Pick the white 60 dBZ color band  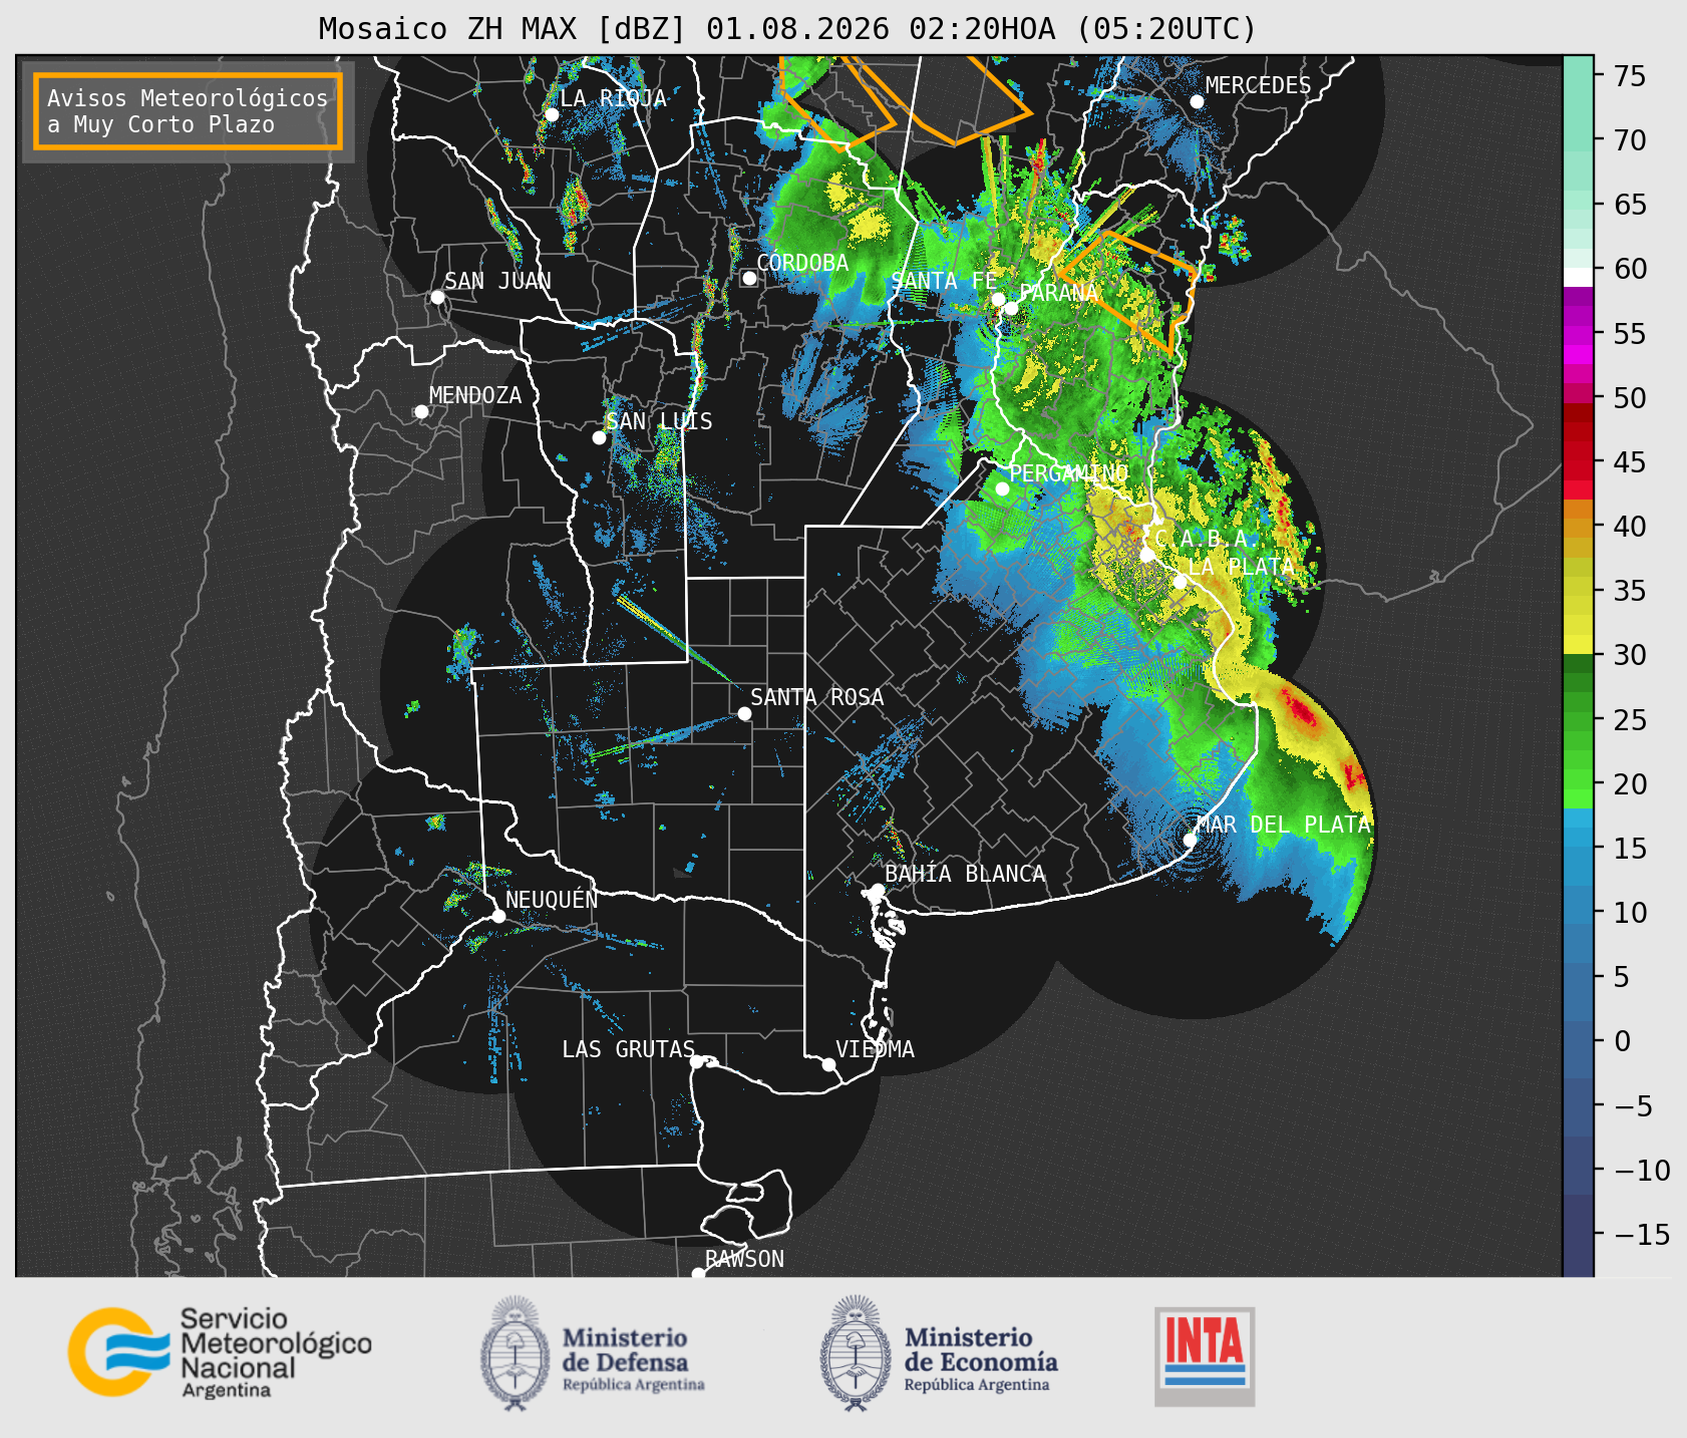(x=1578, y=277)
